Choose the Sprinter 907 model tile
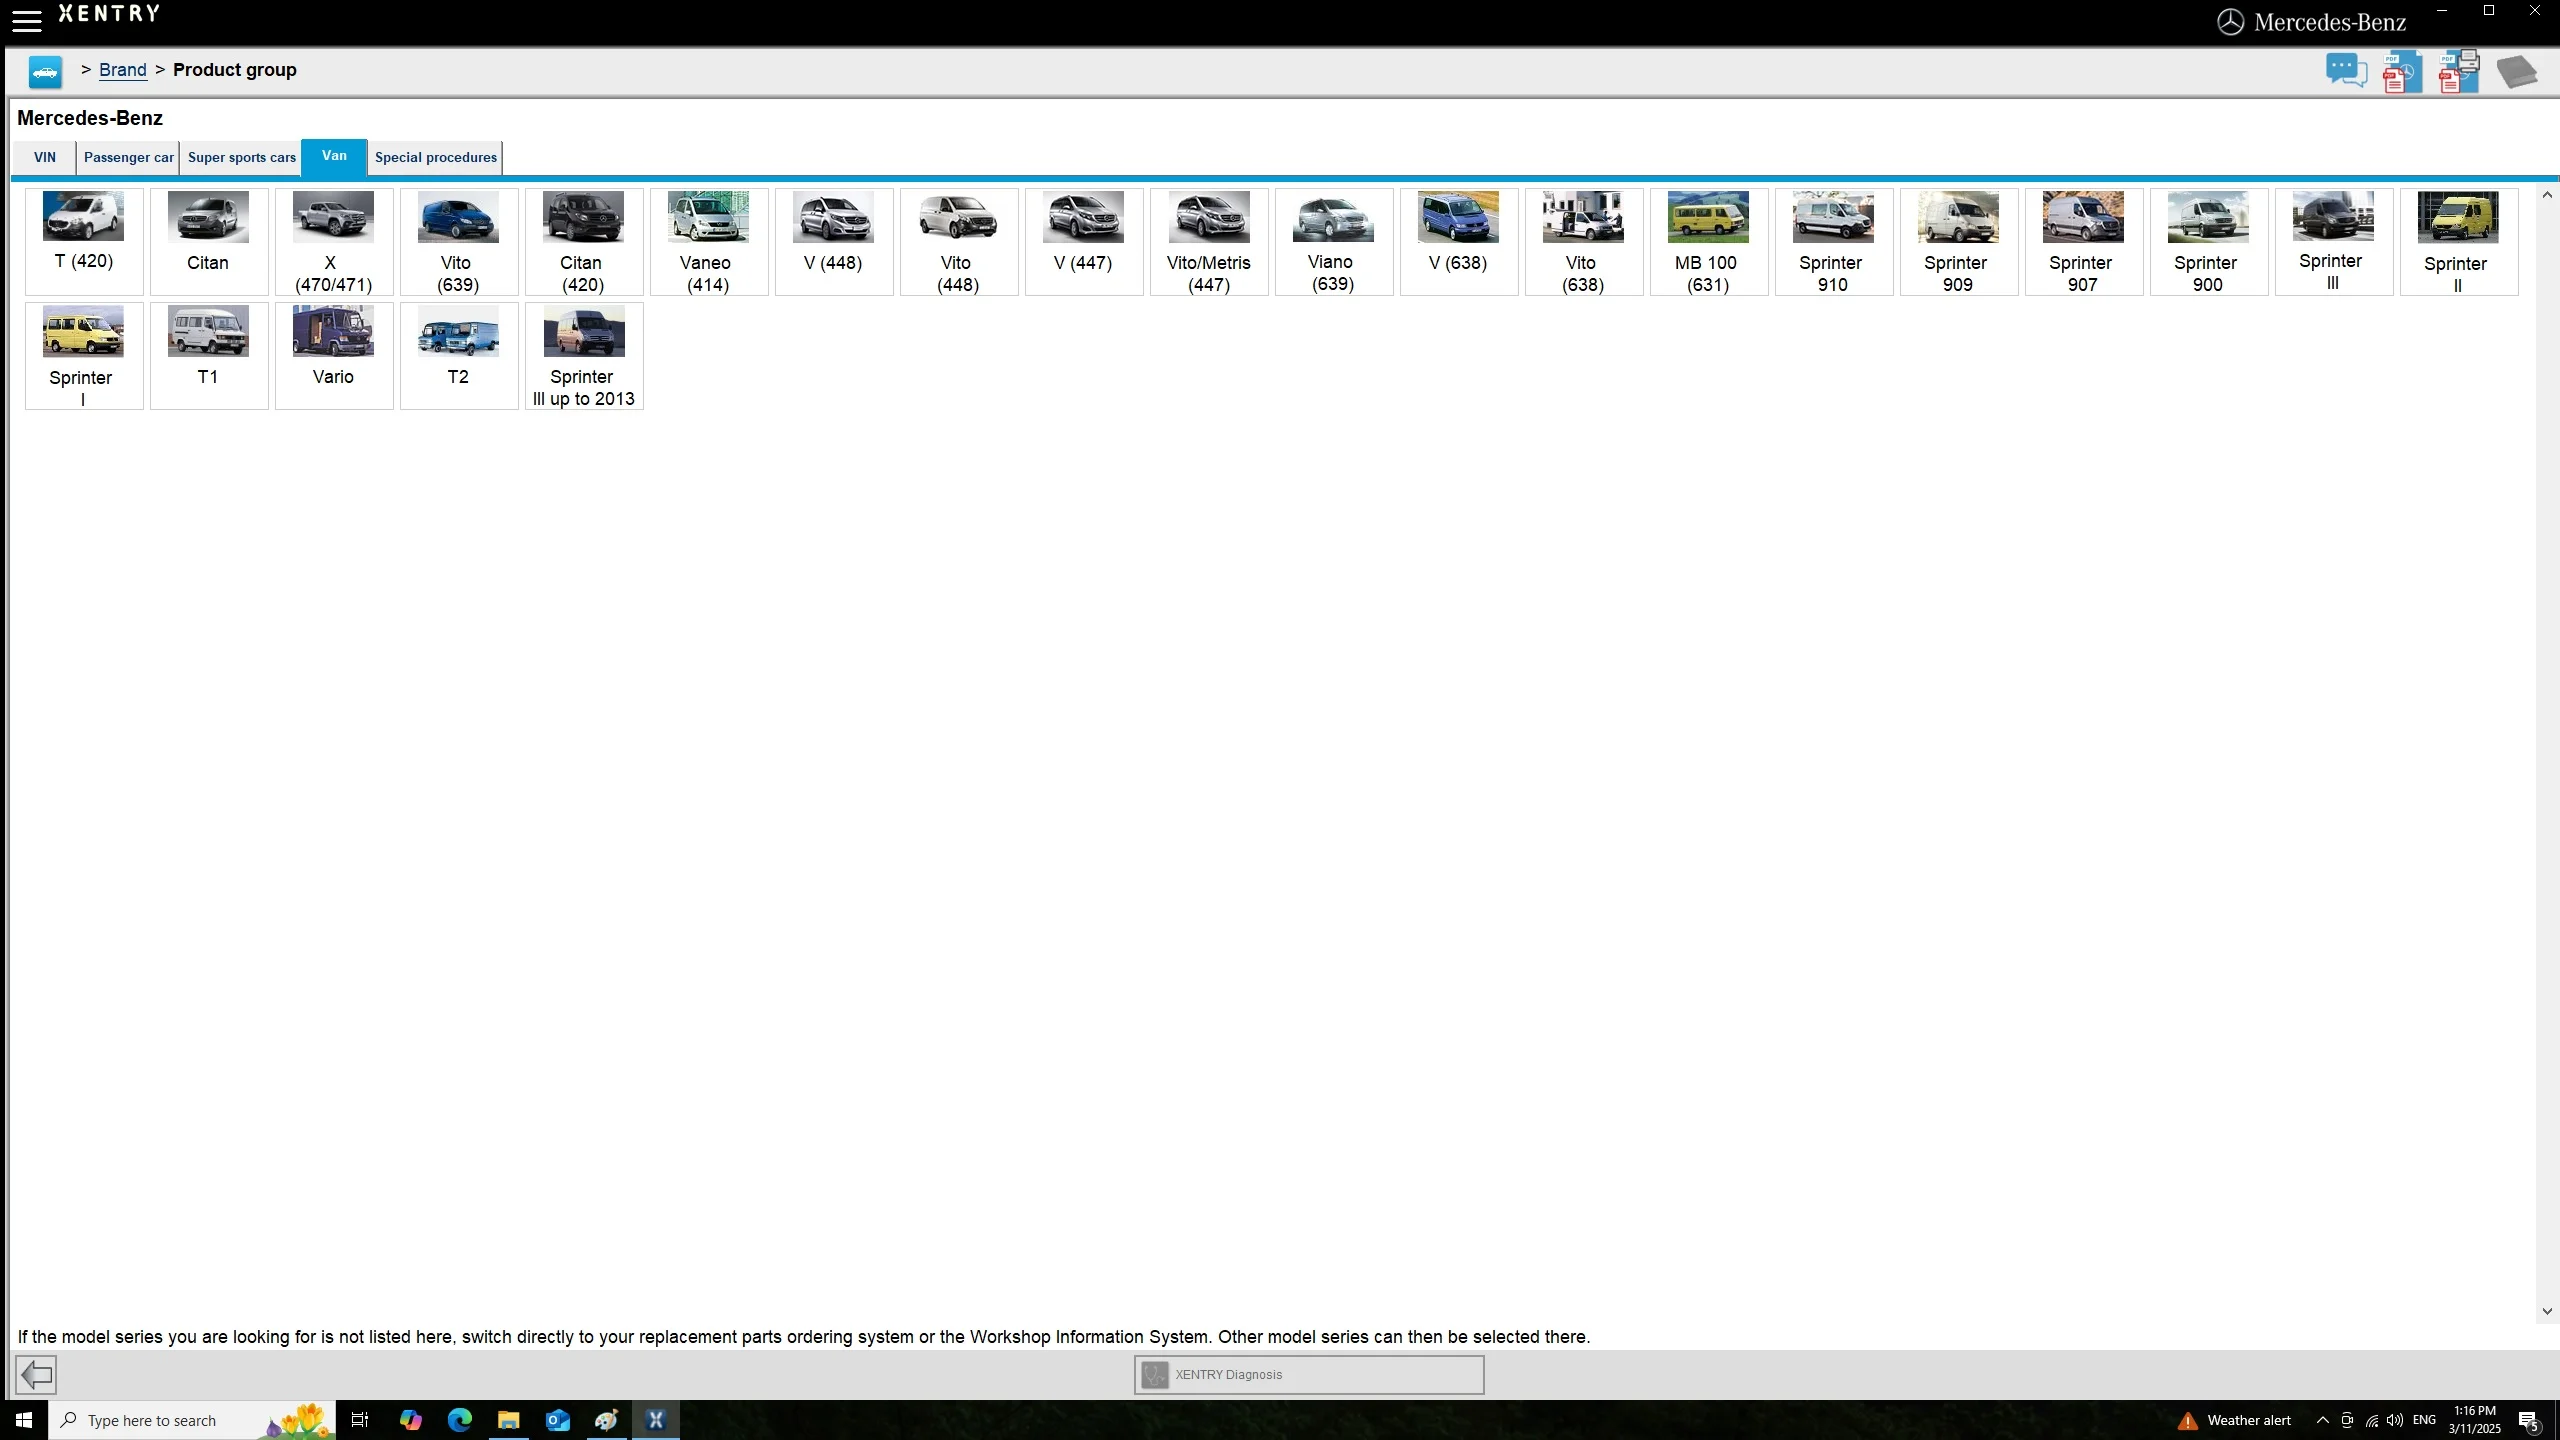The width and height of the screenshot is (2560, 1440). click(x=2084, y=242)
